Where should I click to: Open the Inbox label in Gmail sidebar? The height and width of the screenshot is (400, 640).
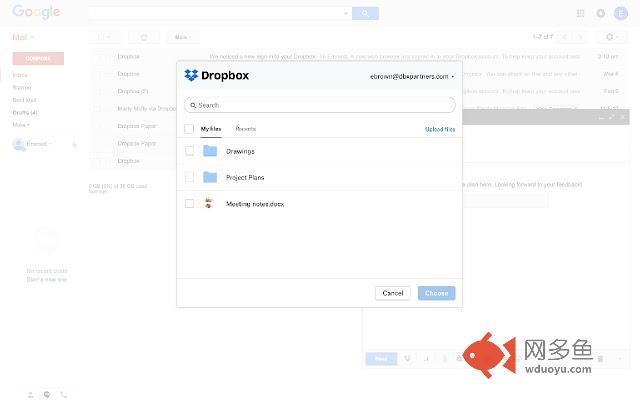(x=20, y=75)
